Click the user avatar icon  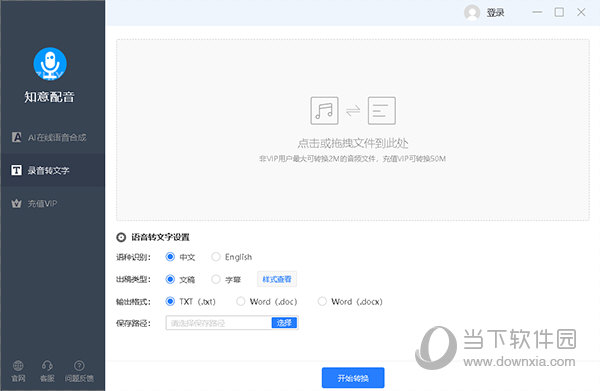(472, 13)
